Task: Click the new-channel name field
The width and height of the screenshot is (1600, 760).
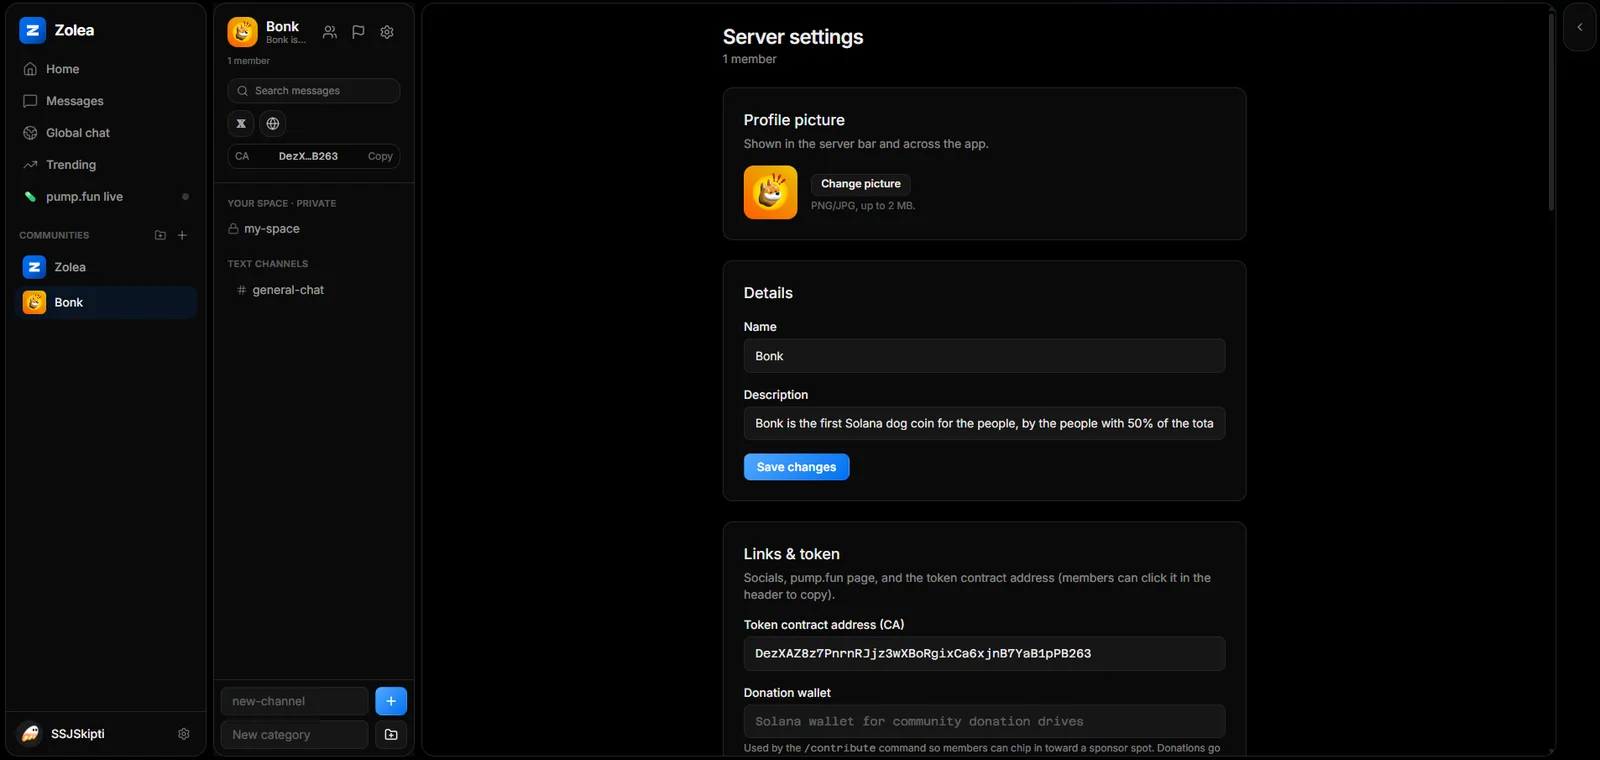Action: [x=295, y=701]
